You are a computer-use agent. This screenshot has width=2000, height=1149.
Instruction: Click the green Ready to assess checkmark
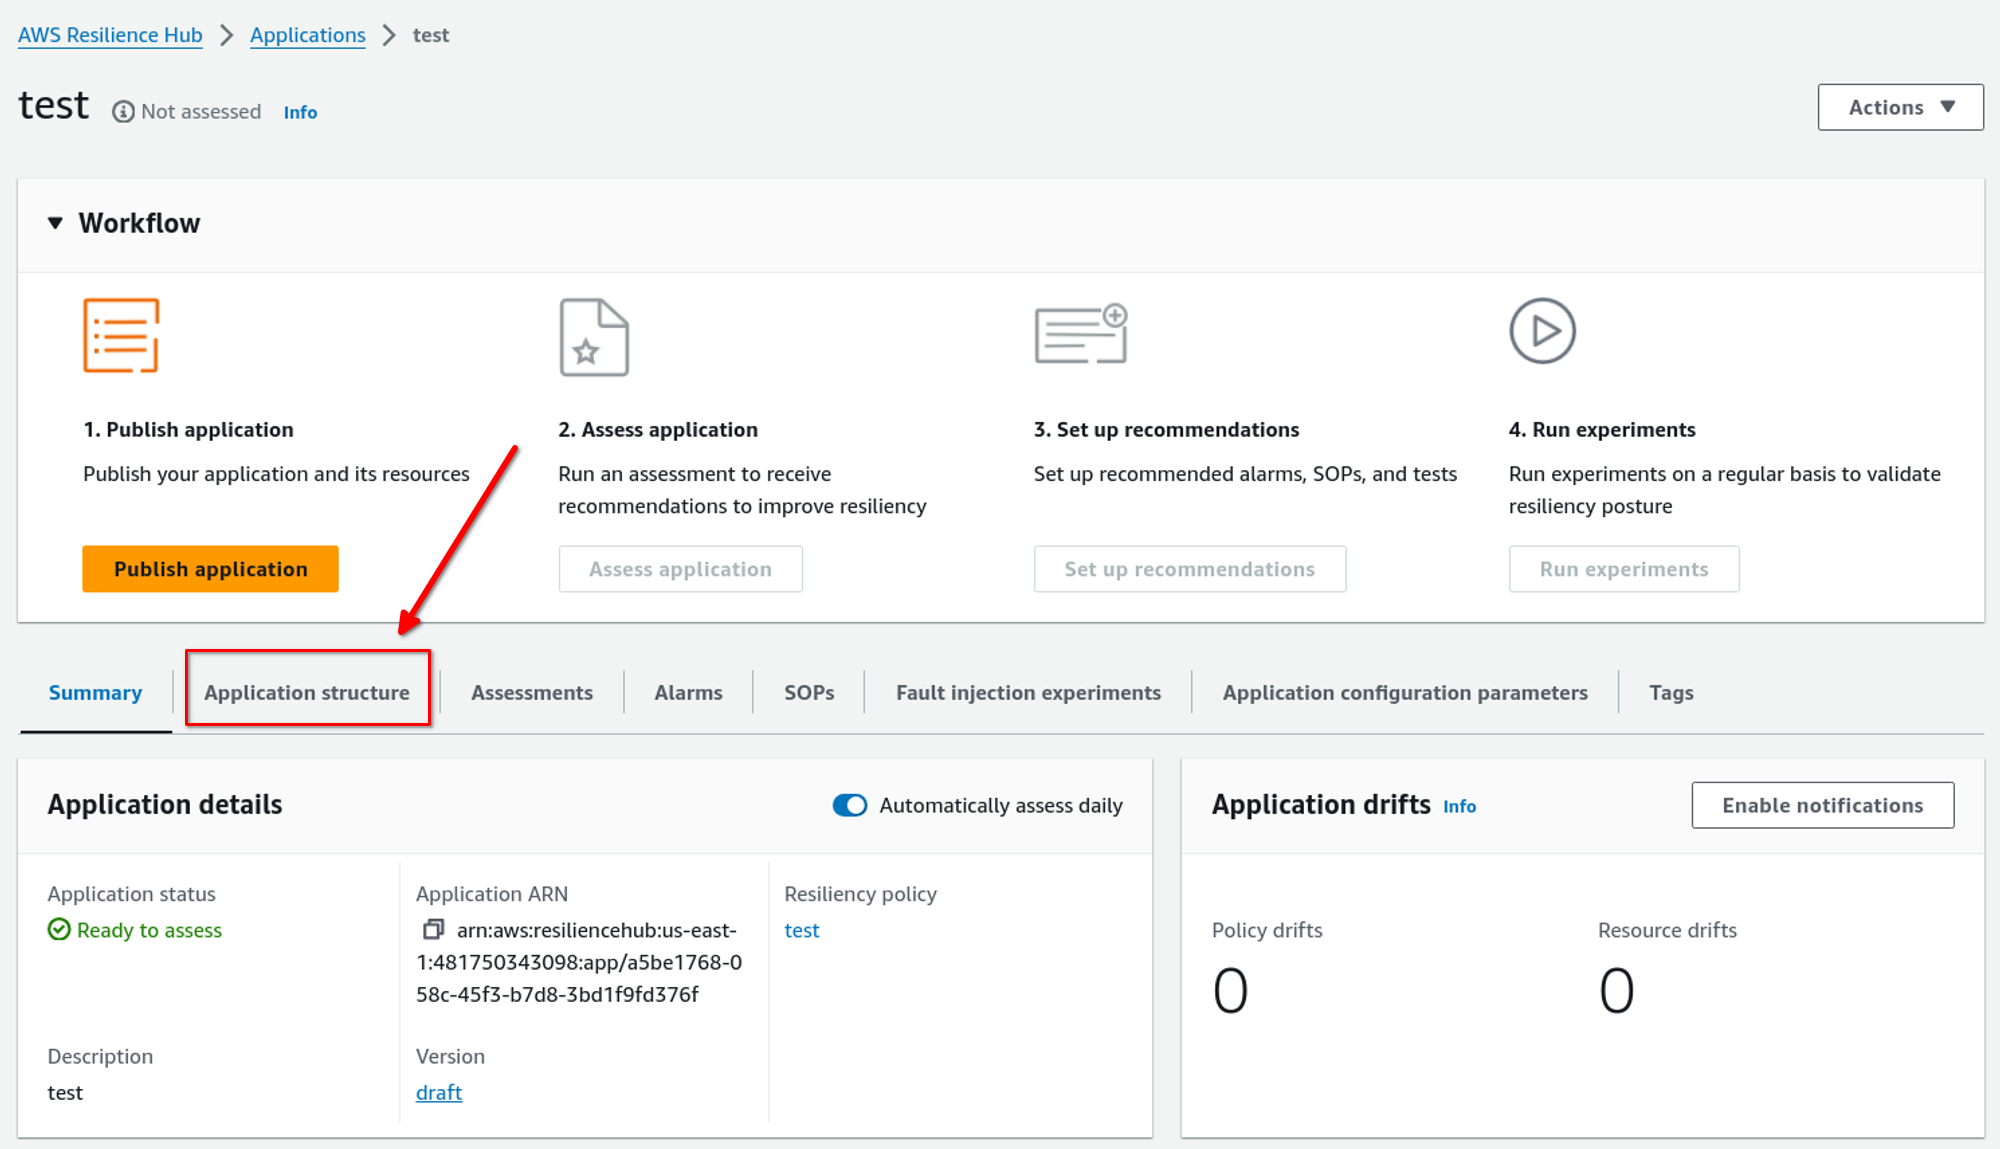(59, 930)
